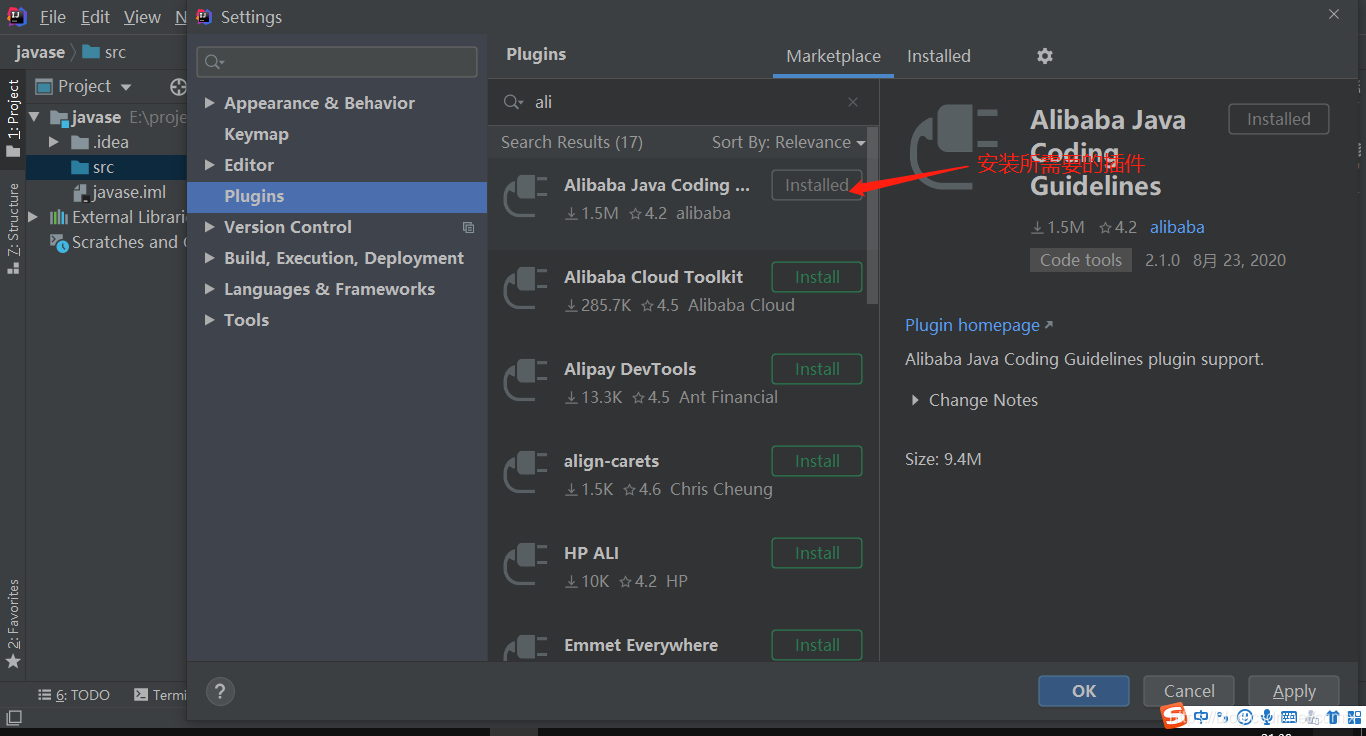The width and height of the screenshot is (1366, 736).
Task: Click the HP ALI plugin icon
Action: [x=526, y=566]
